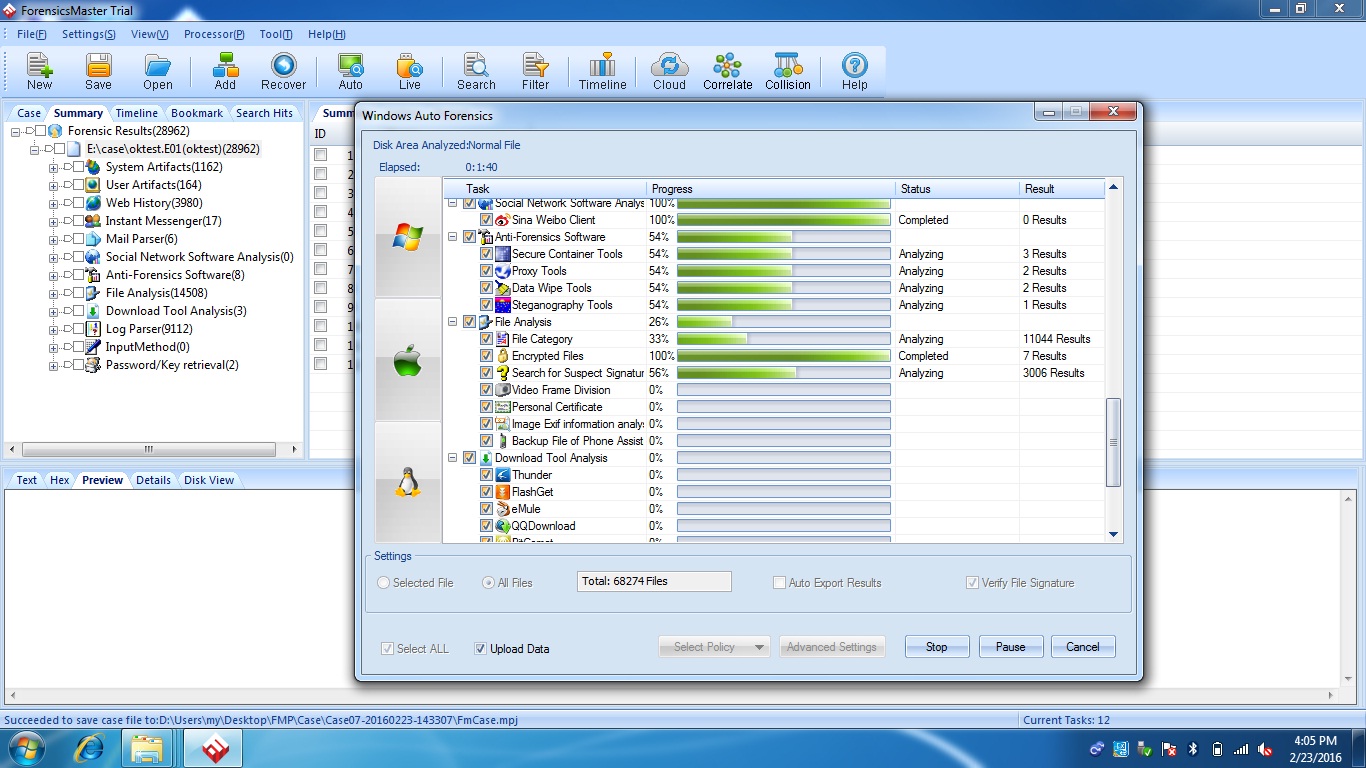Collapse the File Analysis task group

[452, 322]
